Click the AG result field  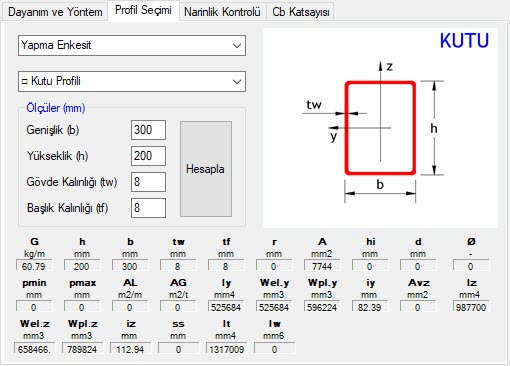pos(178,307)
